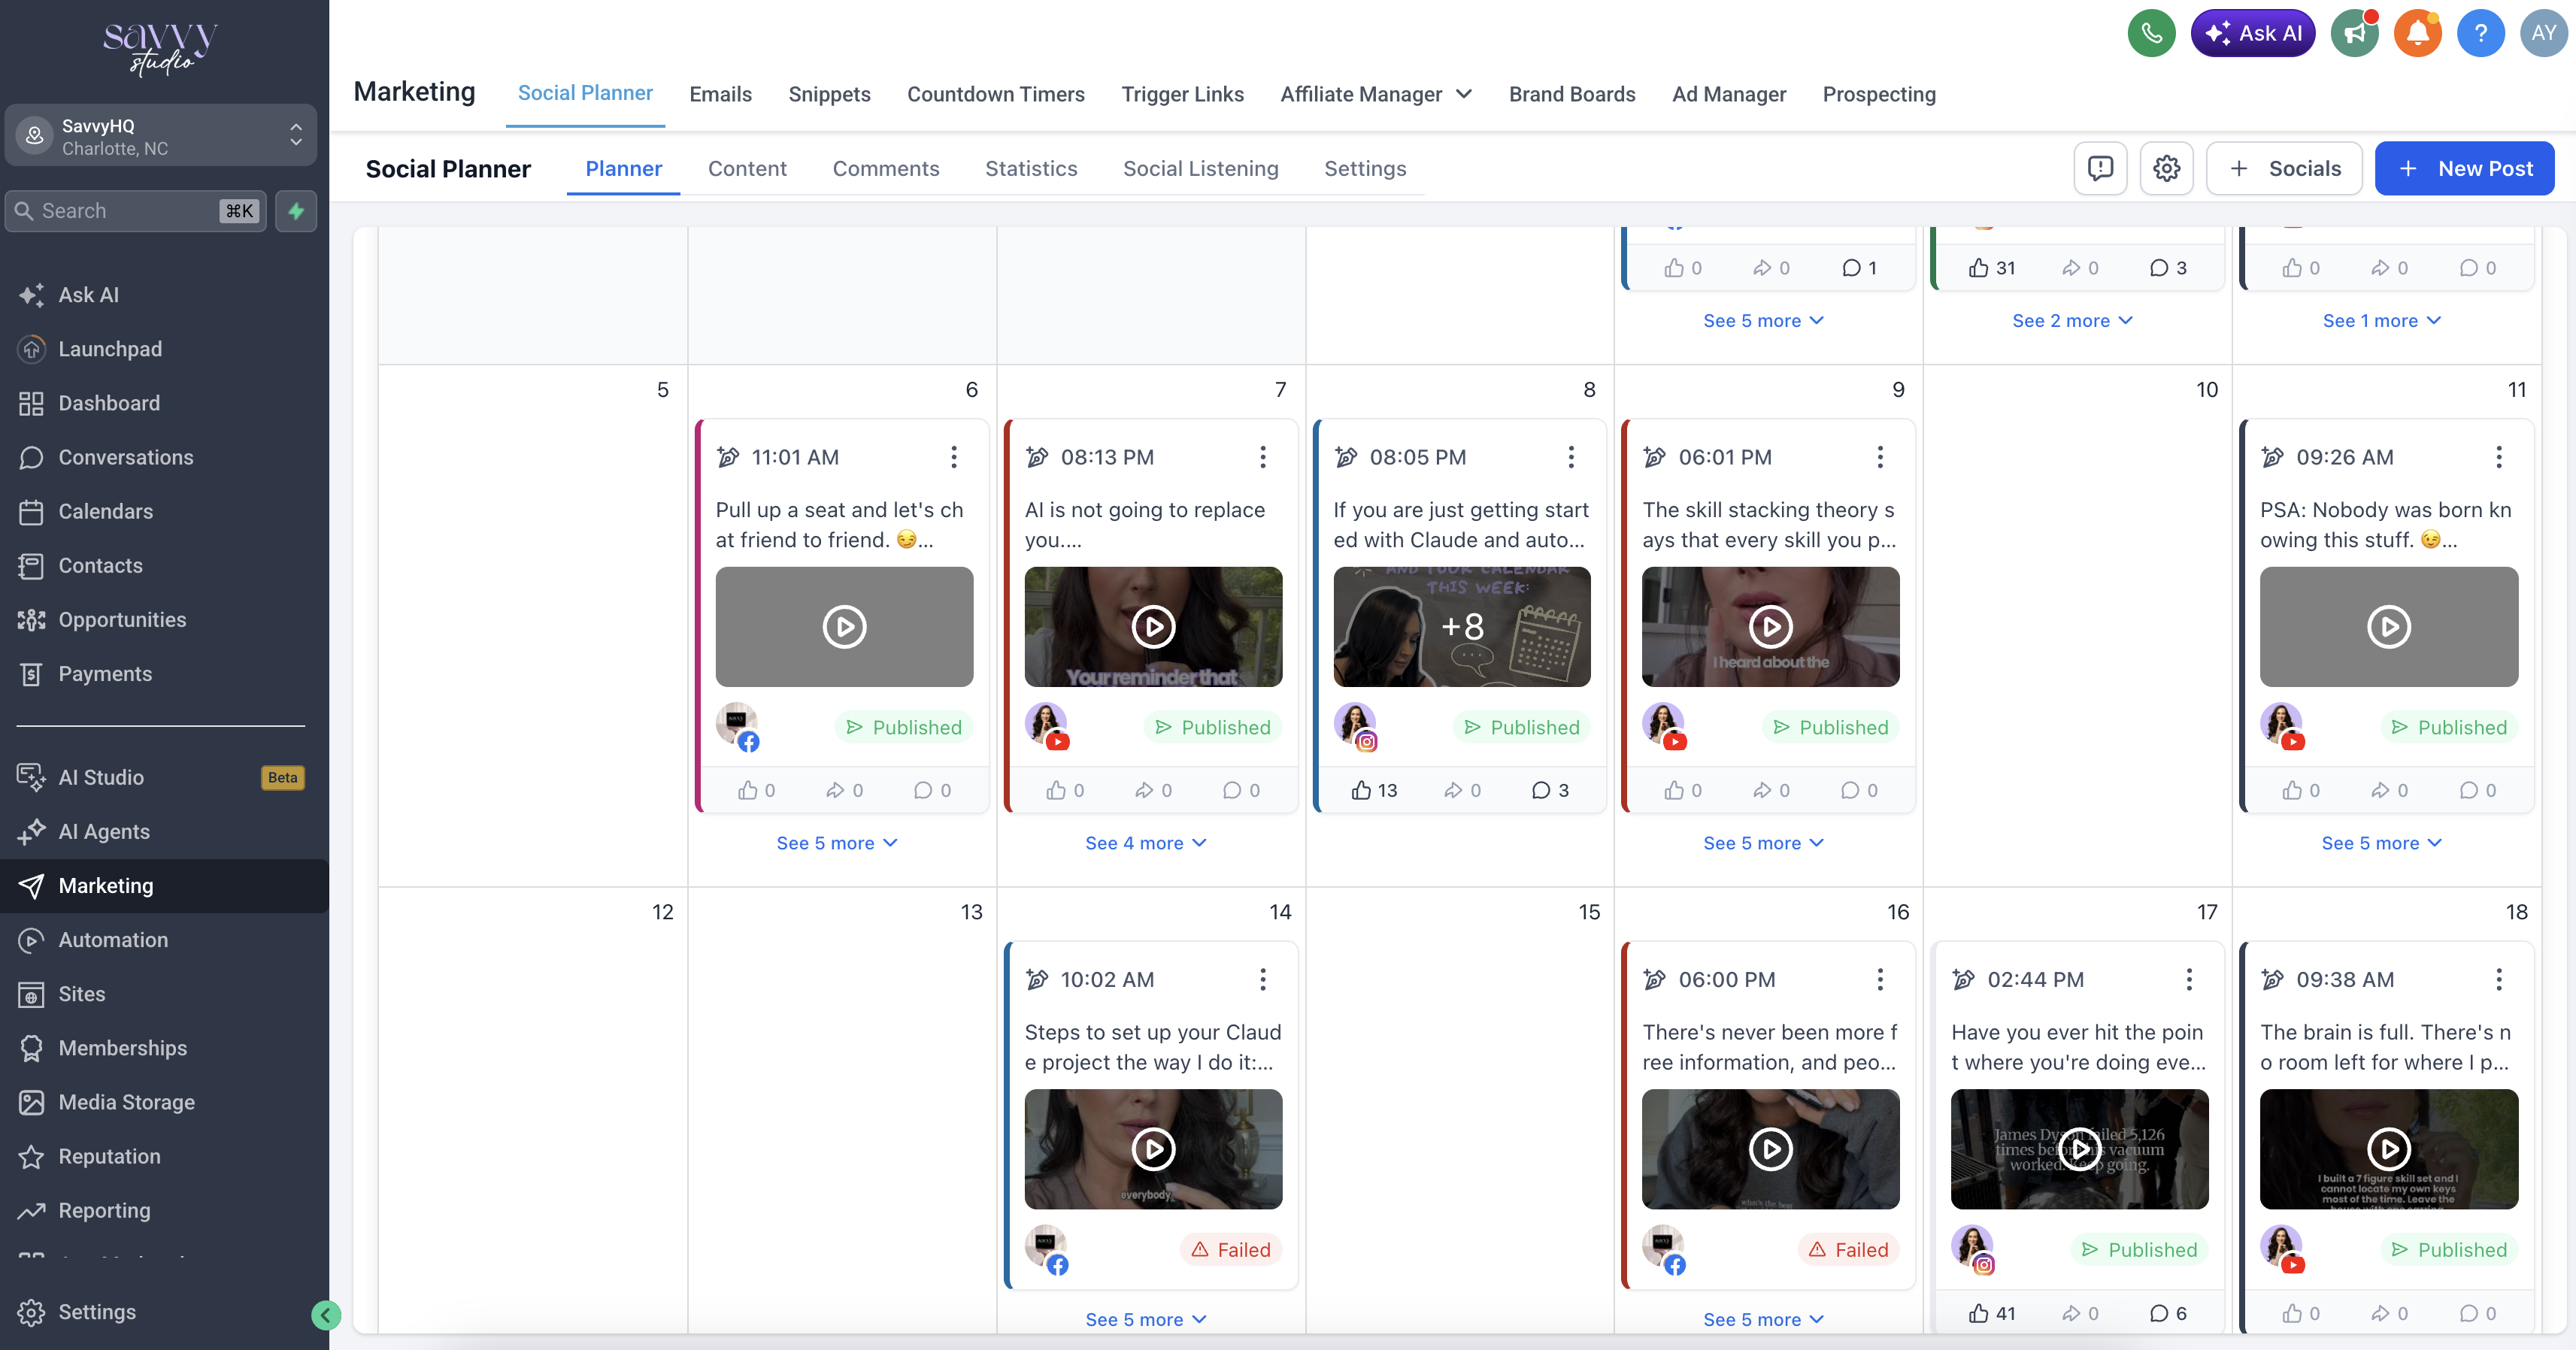The image size is (2576, 1350).
Task: Open the Brand Boards tab
Action: [x=1572, y=94]
